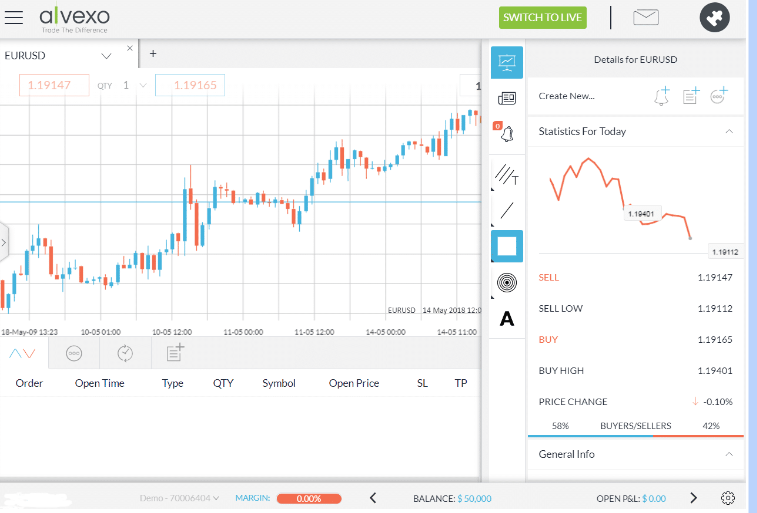Select the rectangle drawing tool
This screenshot has width=757, height=513.
click(x=507, y=246)
